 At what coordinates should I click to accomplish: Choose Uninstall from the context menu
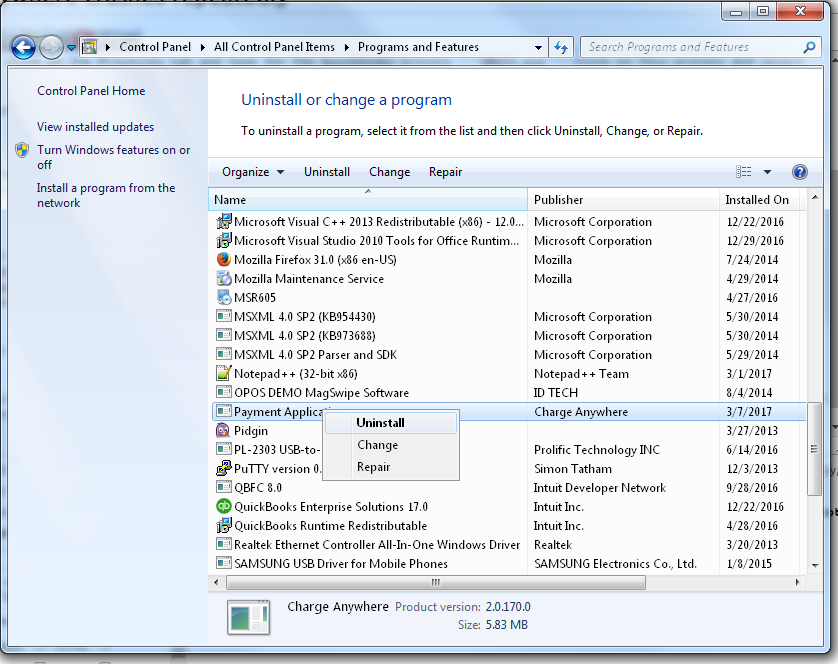380,423
